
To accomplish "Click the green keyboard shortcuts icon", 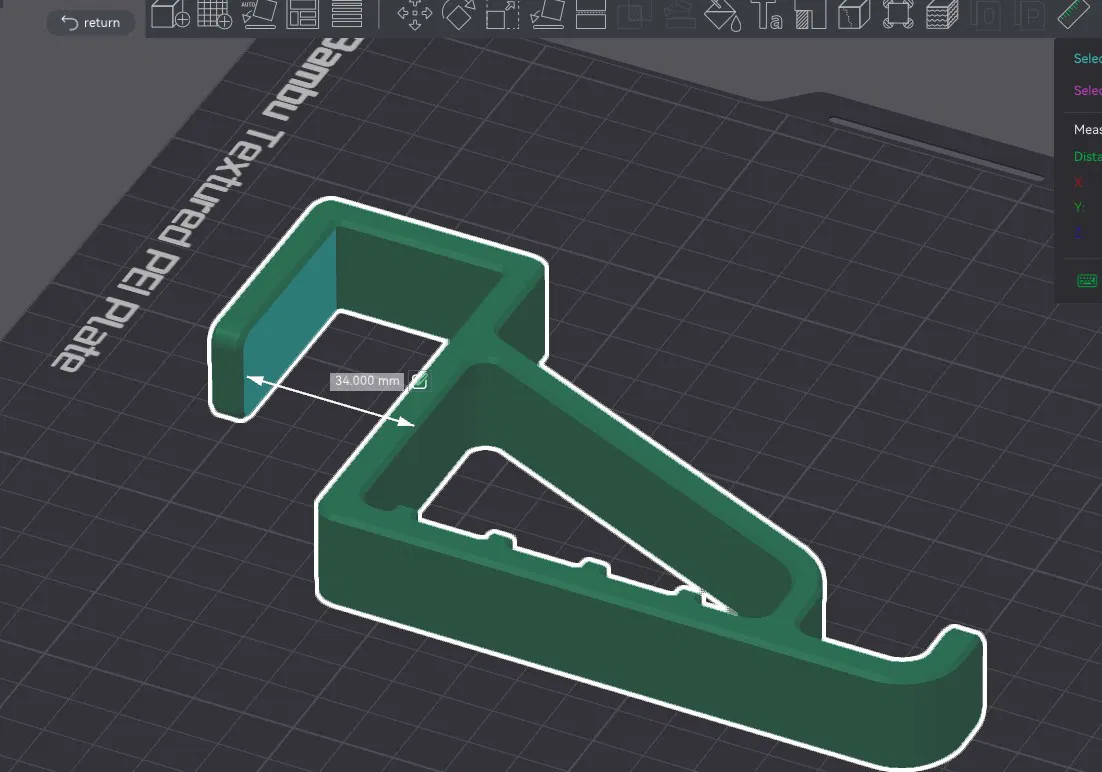I will point(1087,281).
